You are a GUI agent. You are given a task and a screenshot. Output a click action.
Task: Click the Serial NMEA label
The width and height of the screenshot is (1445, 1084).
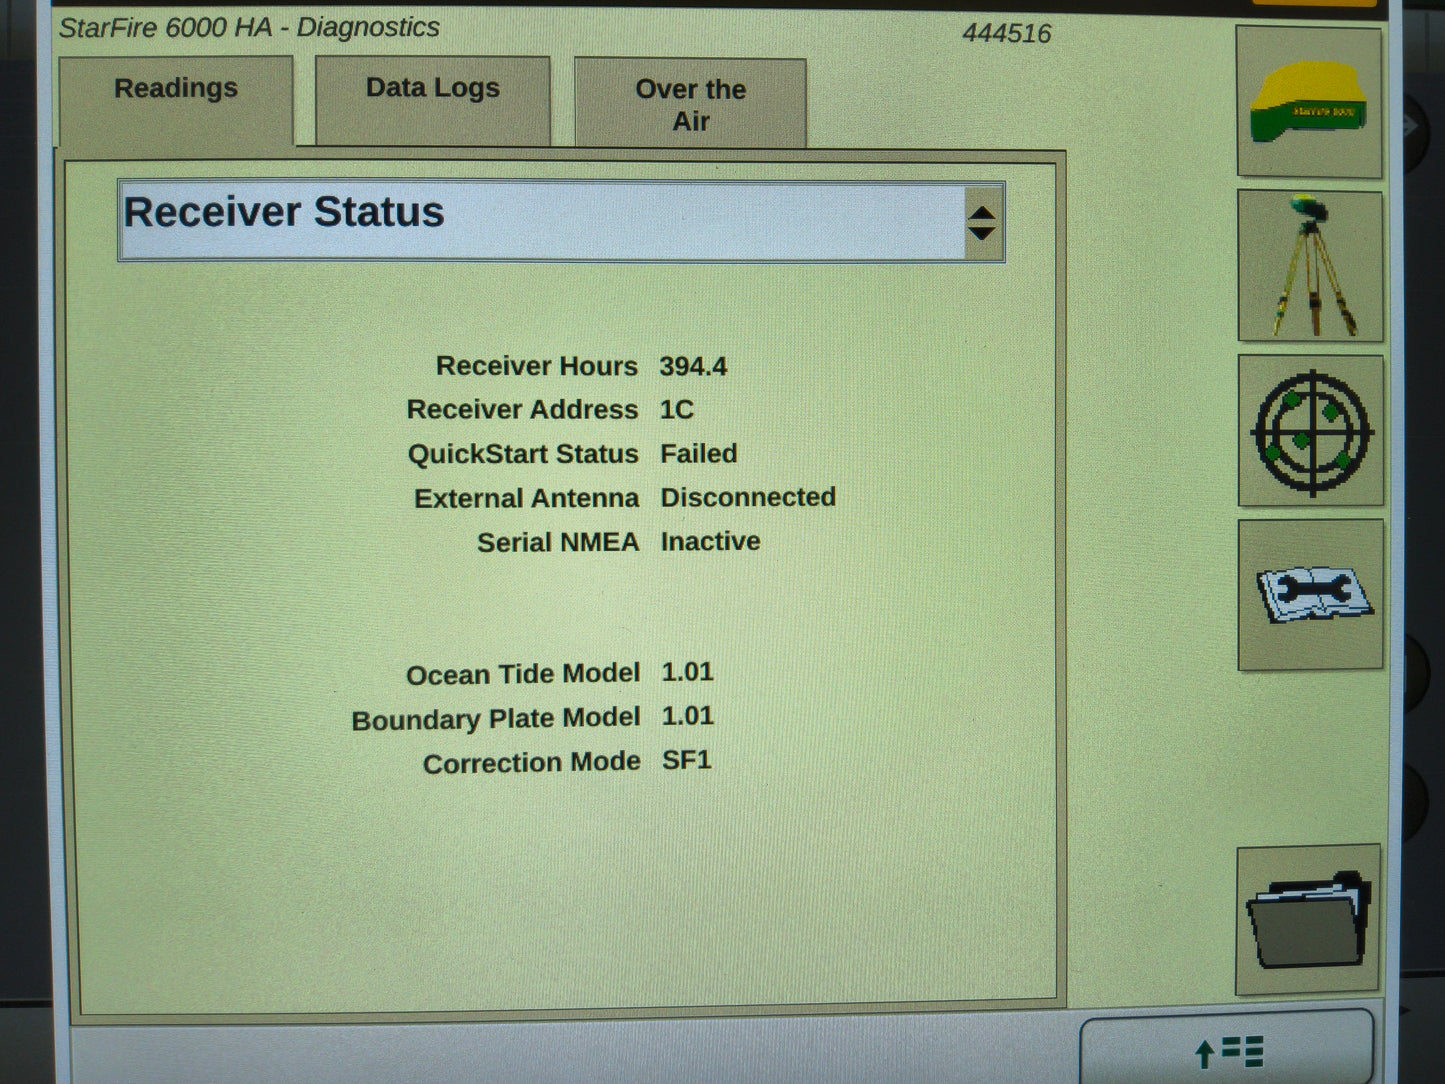tap(558, 542)
